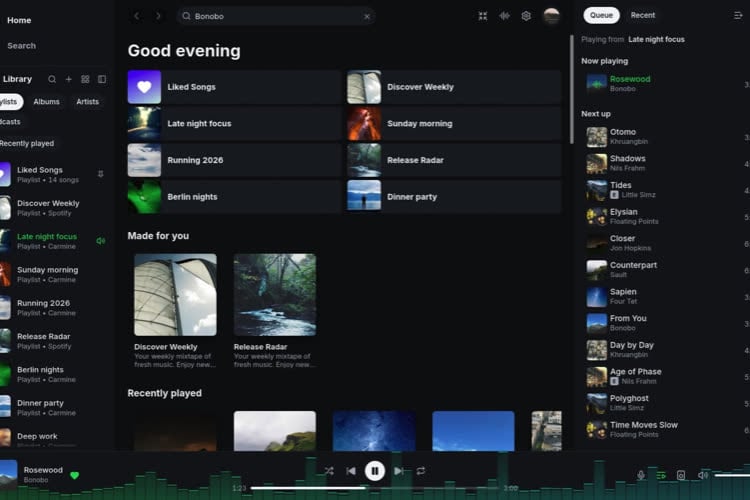
Task: Open the Liked Songs tile
Action: (234, 87)
